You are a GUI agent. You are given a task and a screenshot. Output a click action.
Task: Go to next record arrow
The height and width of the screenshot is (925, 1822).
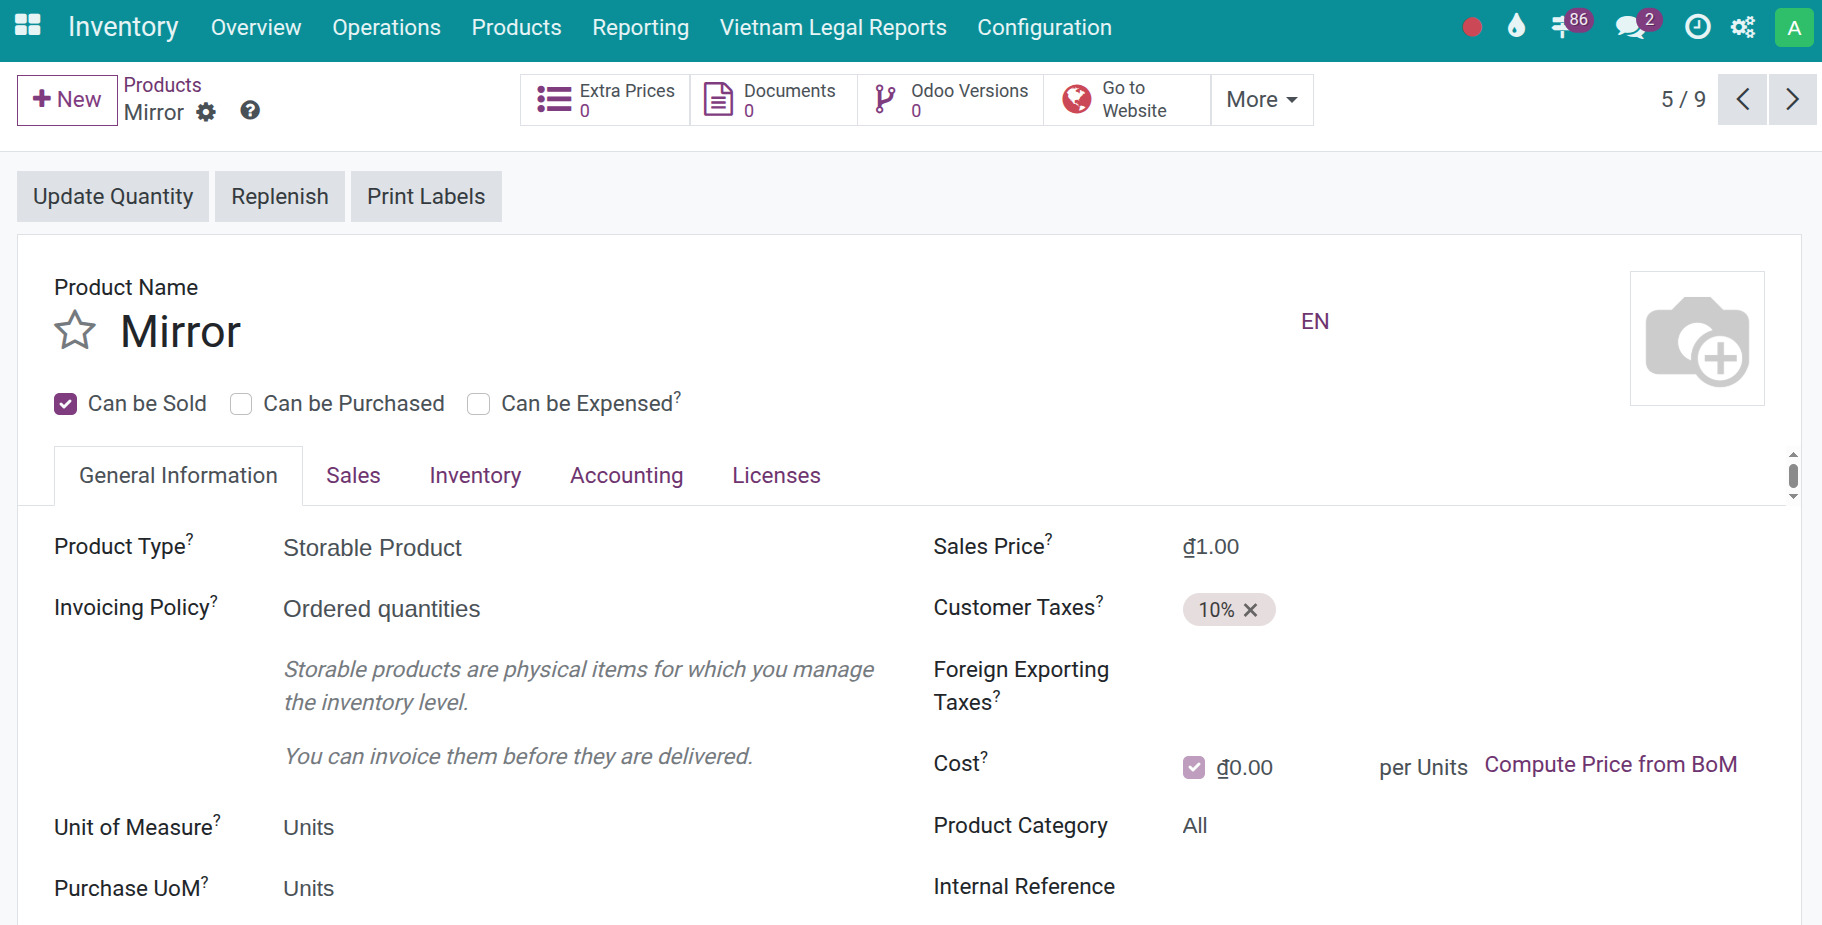[1792, 99]
